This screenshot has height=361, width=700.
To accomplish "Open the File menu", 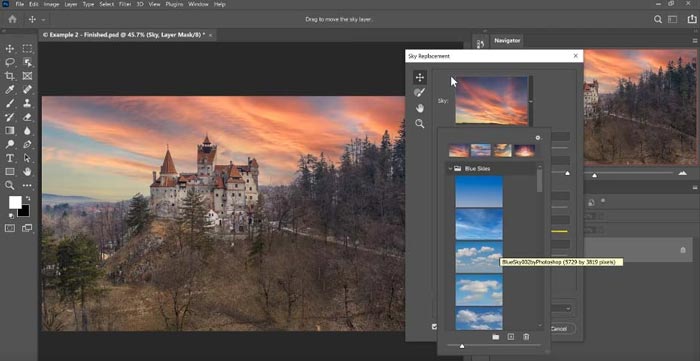I will point(19,4).
